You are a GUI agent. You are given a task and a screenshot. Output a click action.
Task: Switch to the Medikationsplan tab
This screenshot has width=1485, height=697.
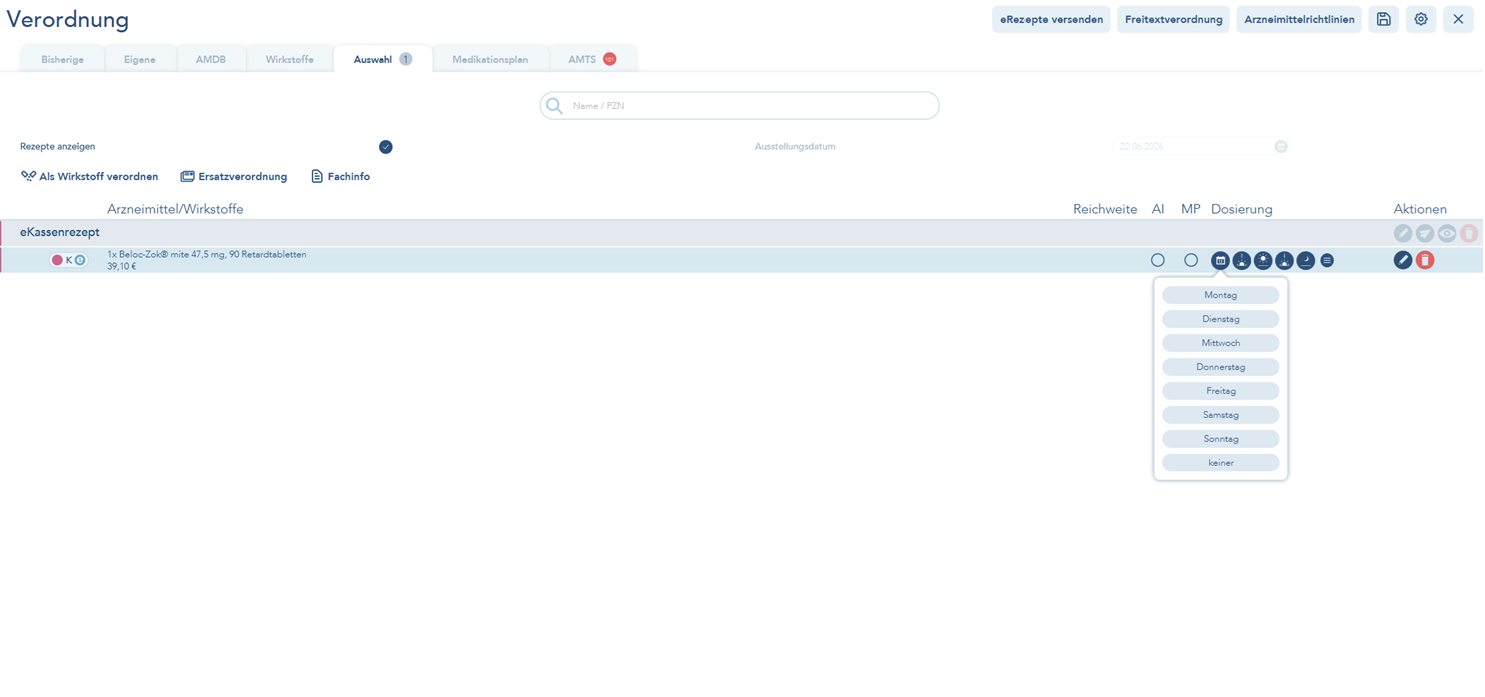point(490,60)
